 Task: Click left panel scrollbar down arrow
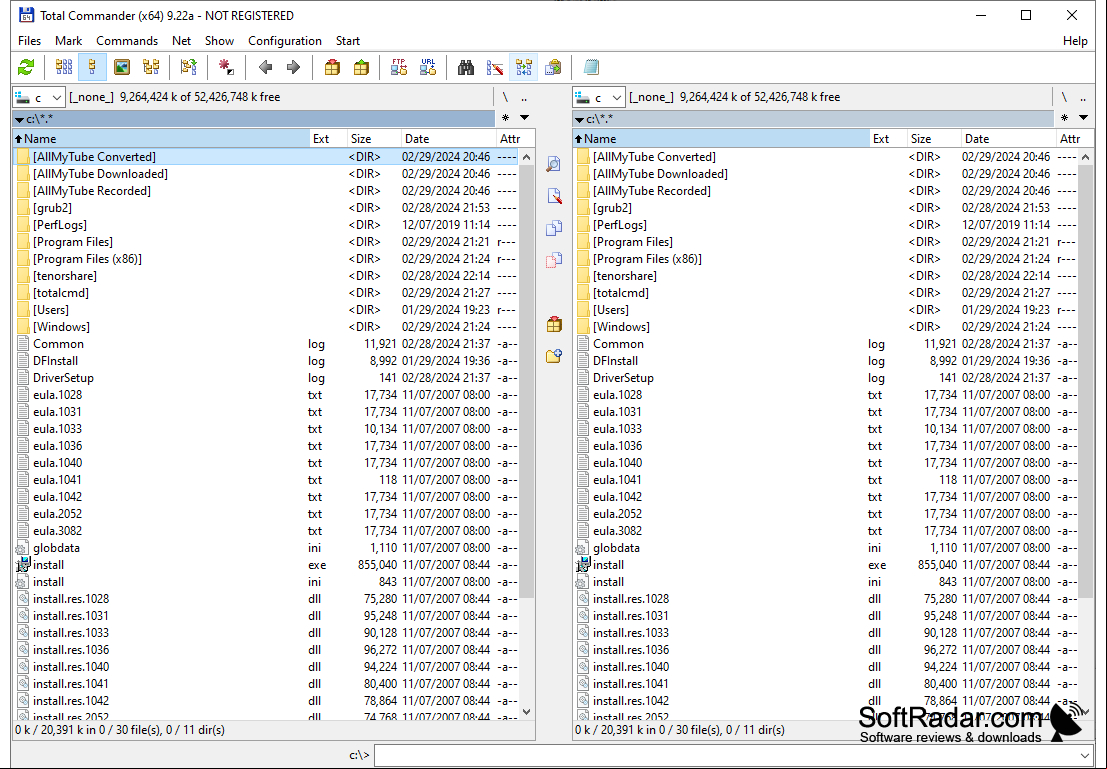[x=527, y=712]
